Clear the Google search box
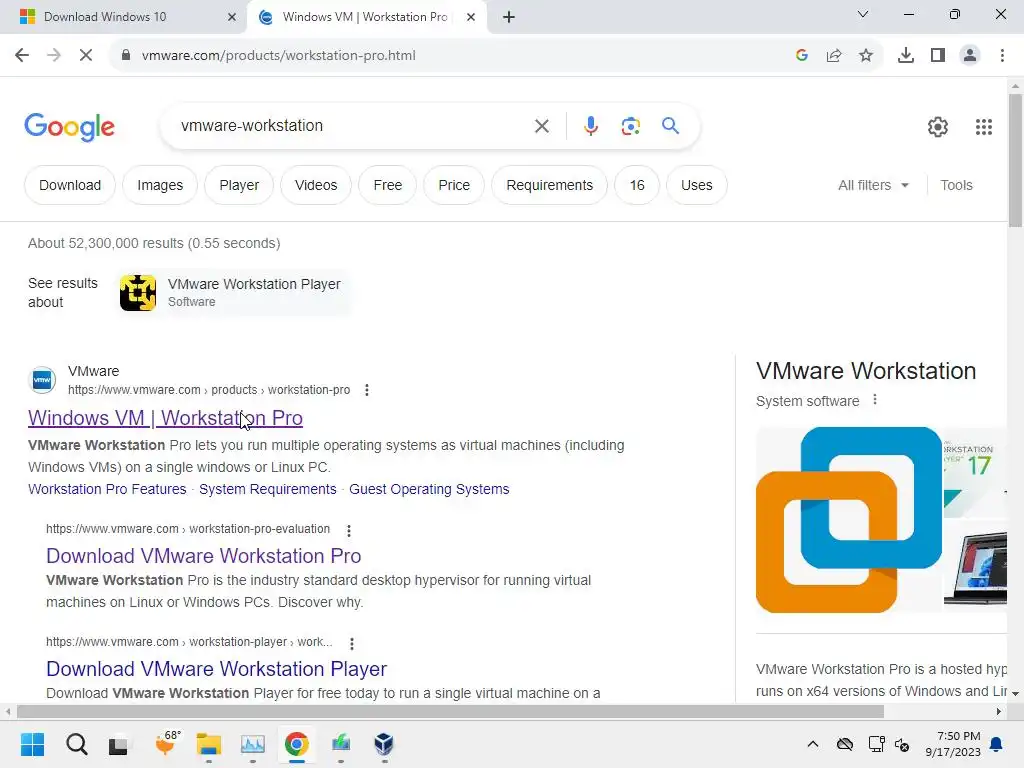This screenshot has height=768, width=1024. (542, 126)
